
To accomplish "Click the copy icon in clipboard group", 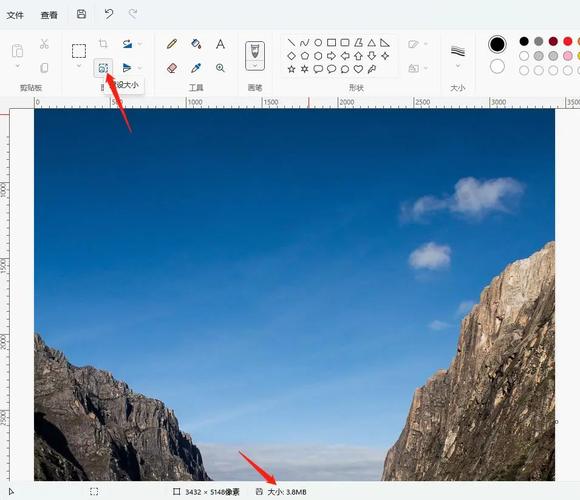I will click(x=44, y=68).
